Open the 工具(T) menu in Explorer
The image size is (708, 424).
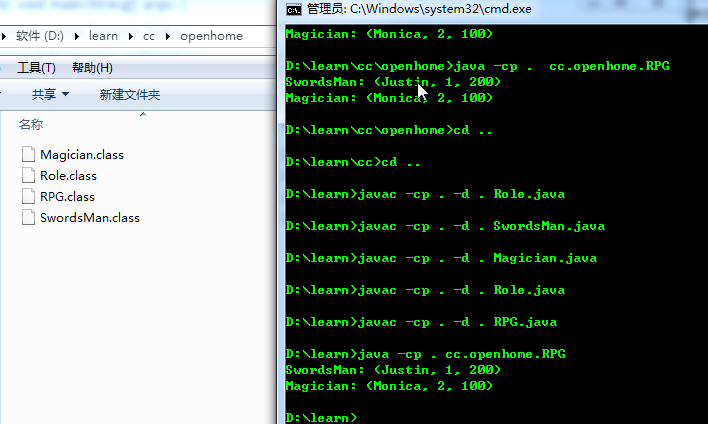[36, 68]
